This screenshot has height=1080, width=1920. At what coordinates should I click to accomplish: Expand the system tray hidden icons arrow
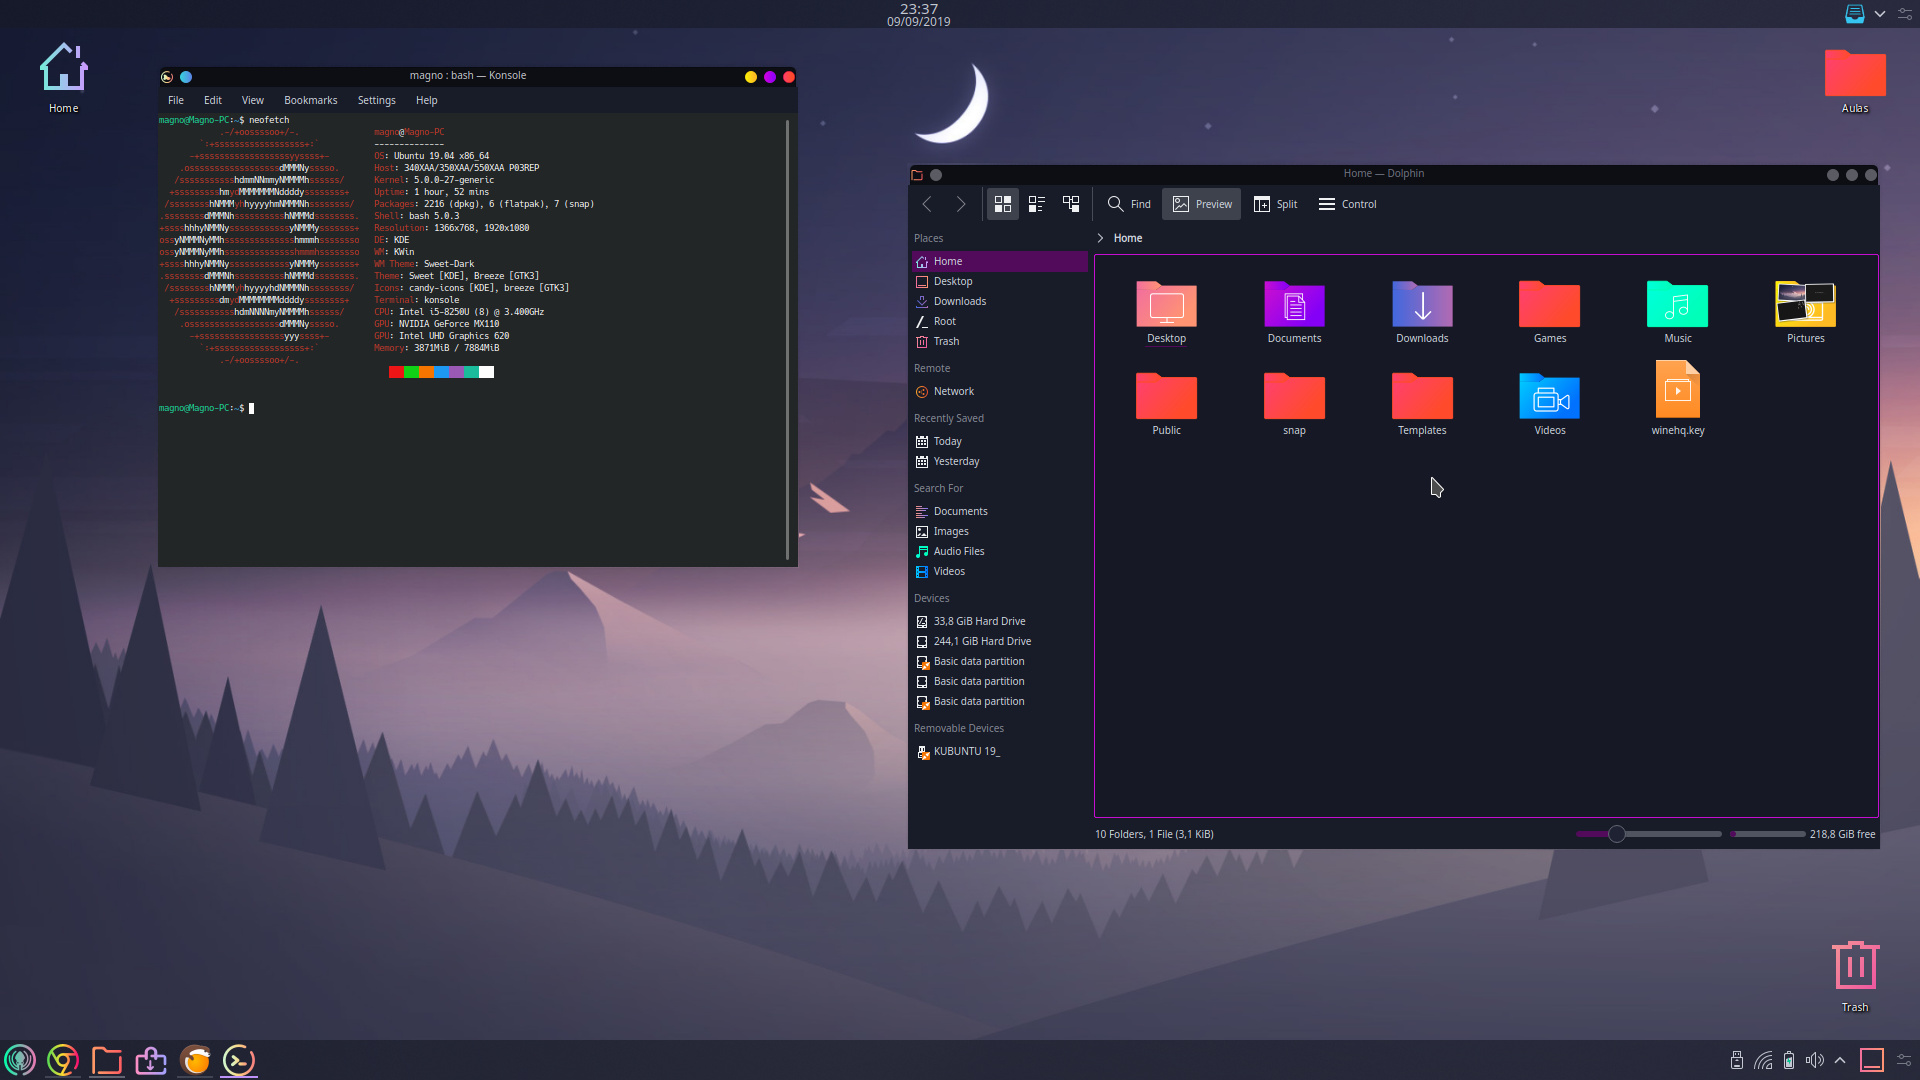pyautogui.click(x=1840, y=1060)
